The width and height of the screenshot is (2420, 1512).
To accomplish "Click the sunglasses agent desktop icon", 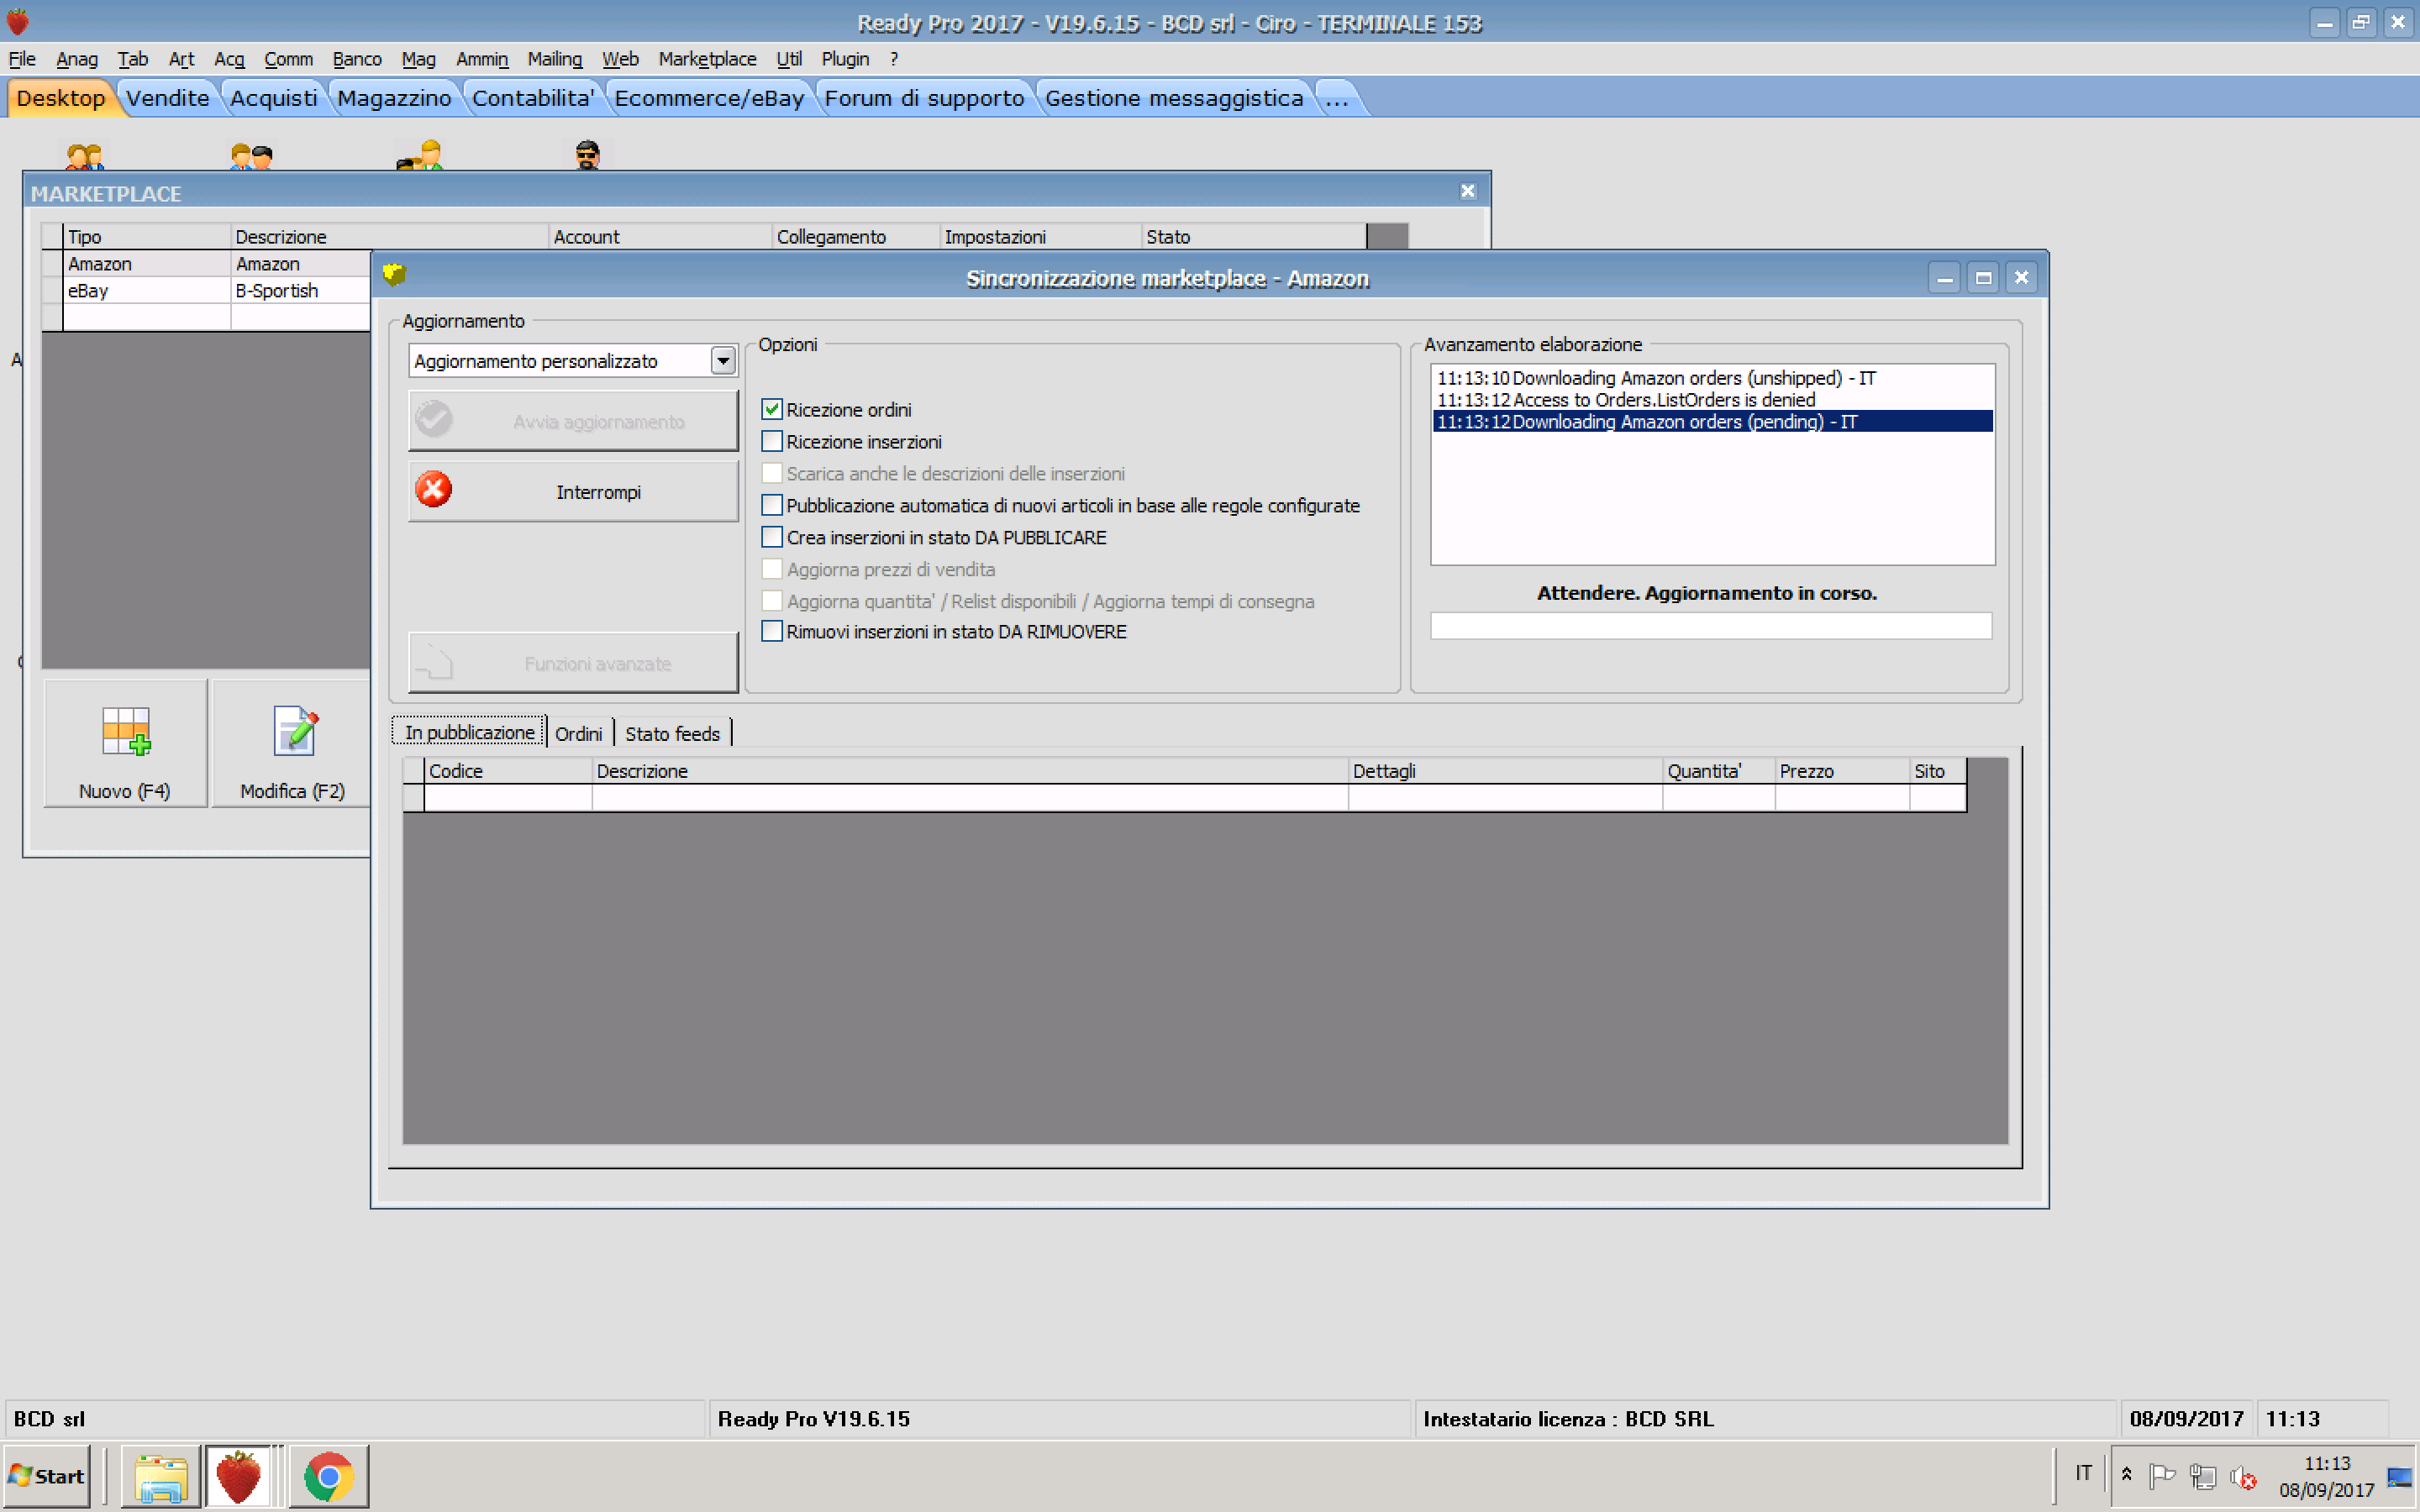I will [x=587, y=155].
